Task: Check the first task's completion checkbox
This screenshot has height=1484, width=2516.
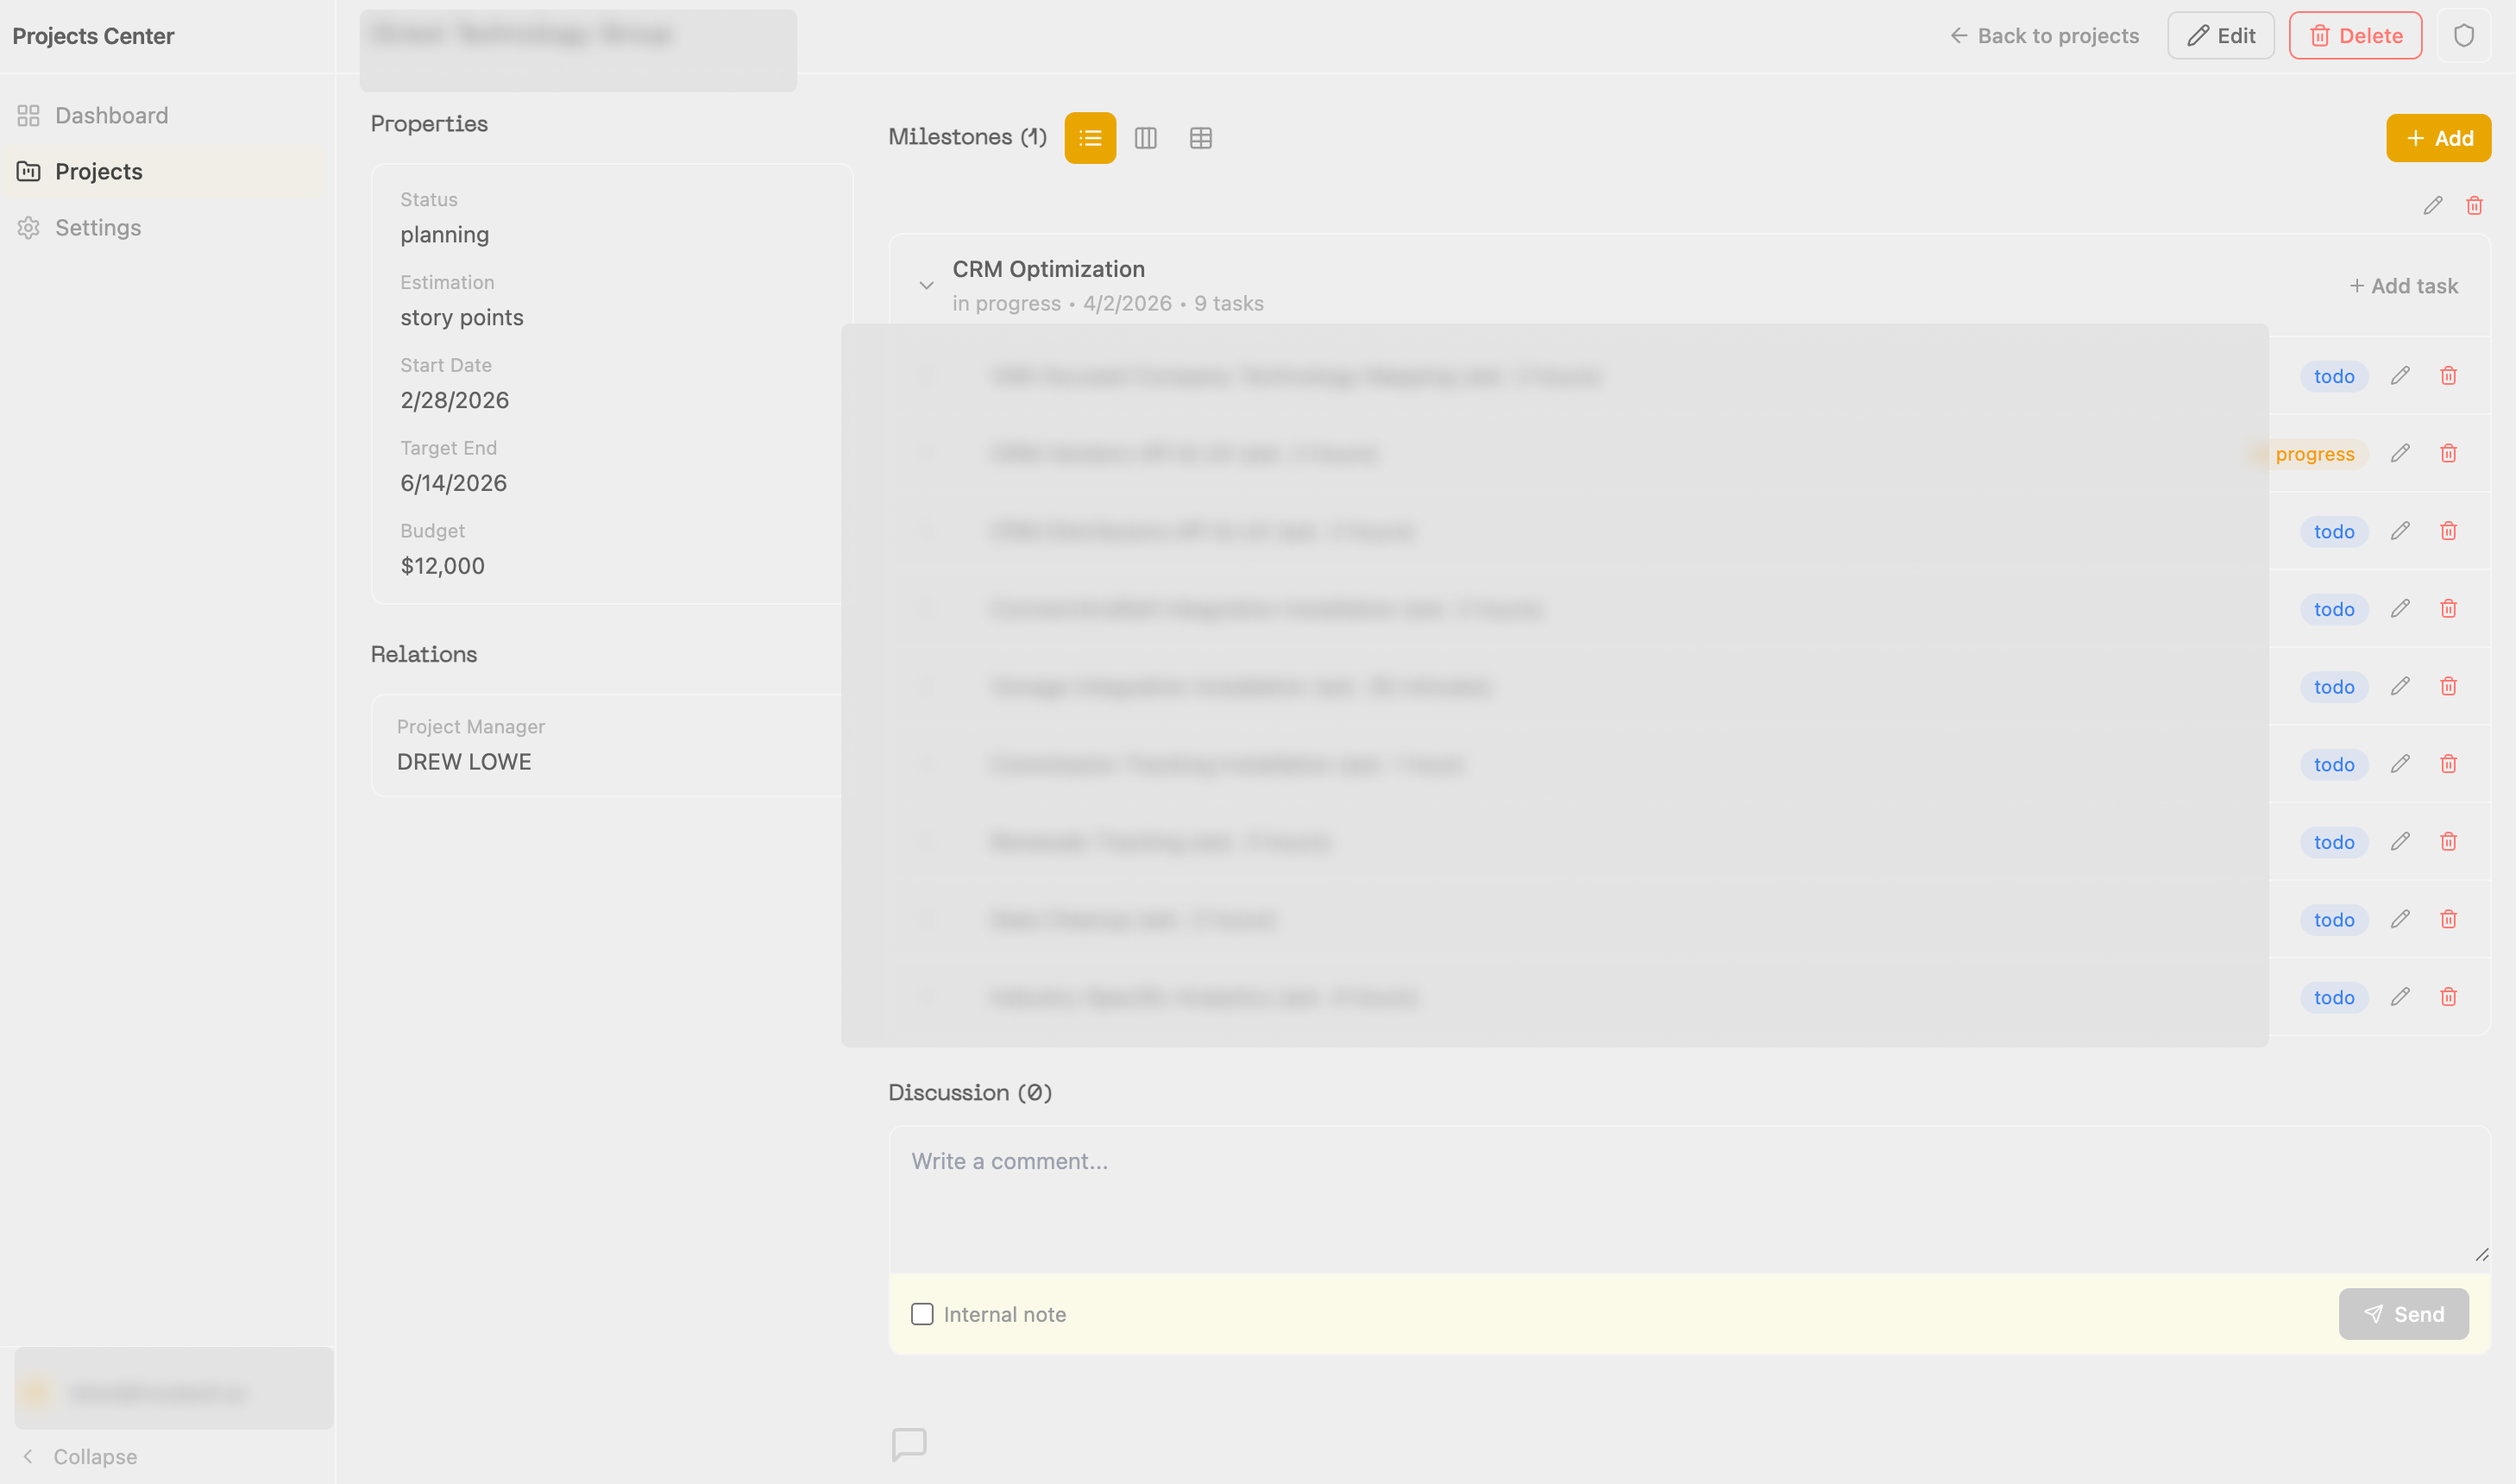Action: (x=923, y=376)
